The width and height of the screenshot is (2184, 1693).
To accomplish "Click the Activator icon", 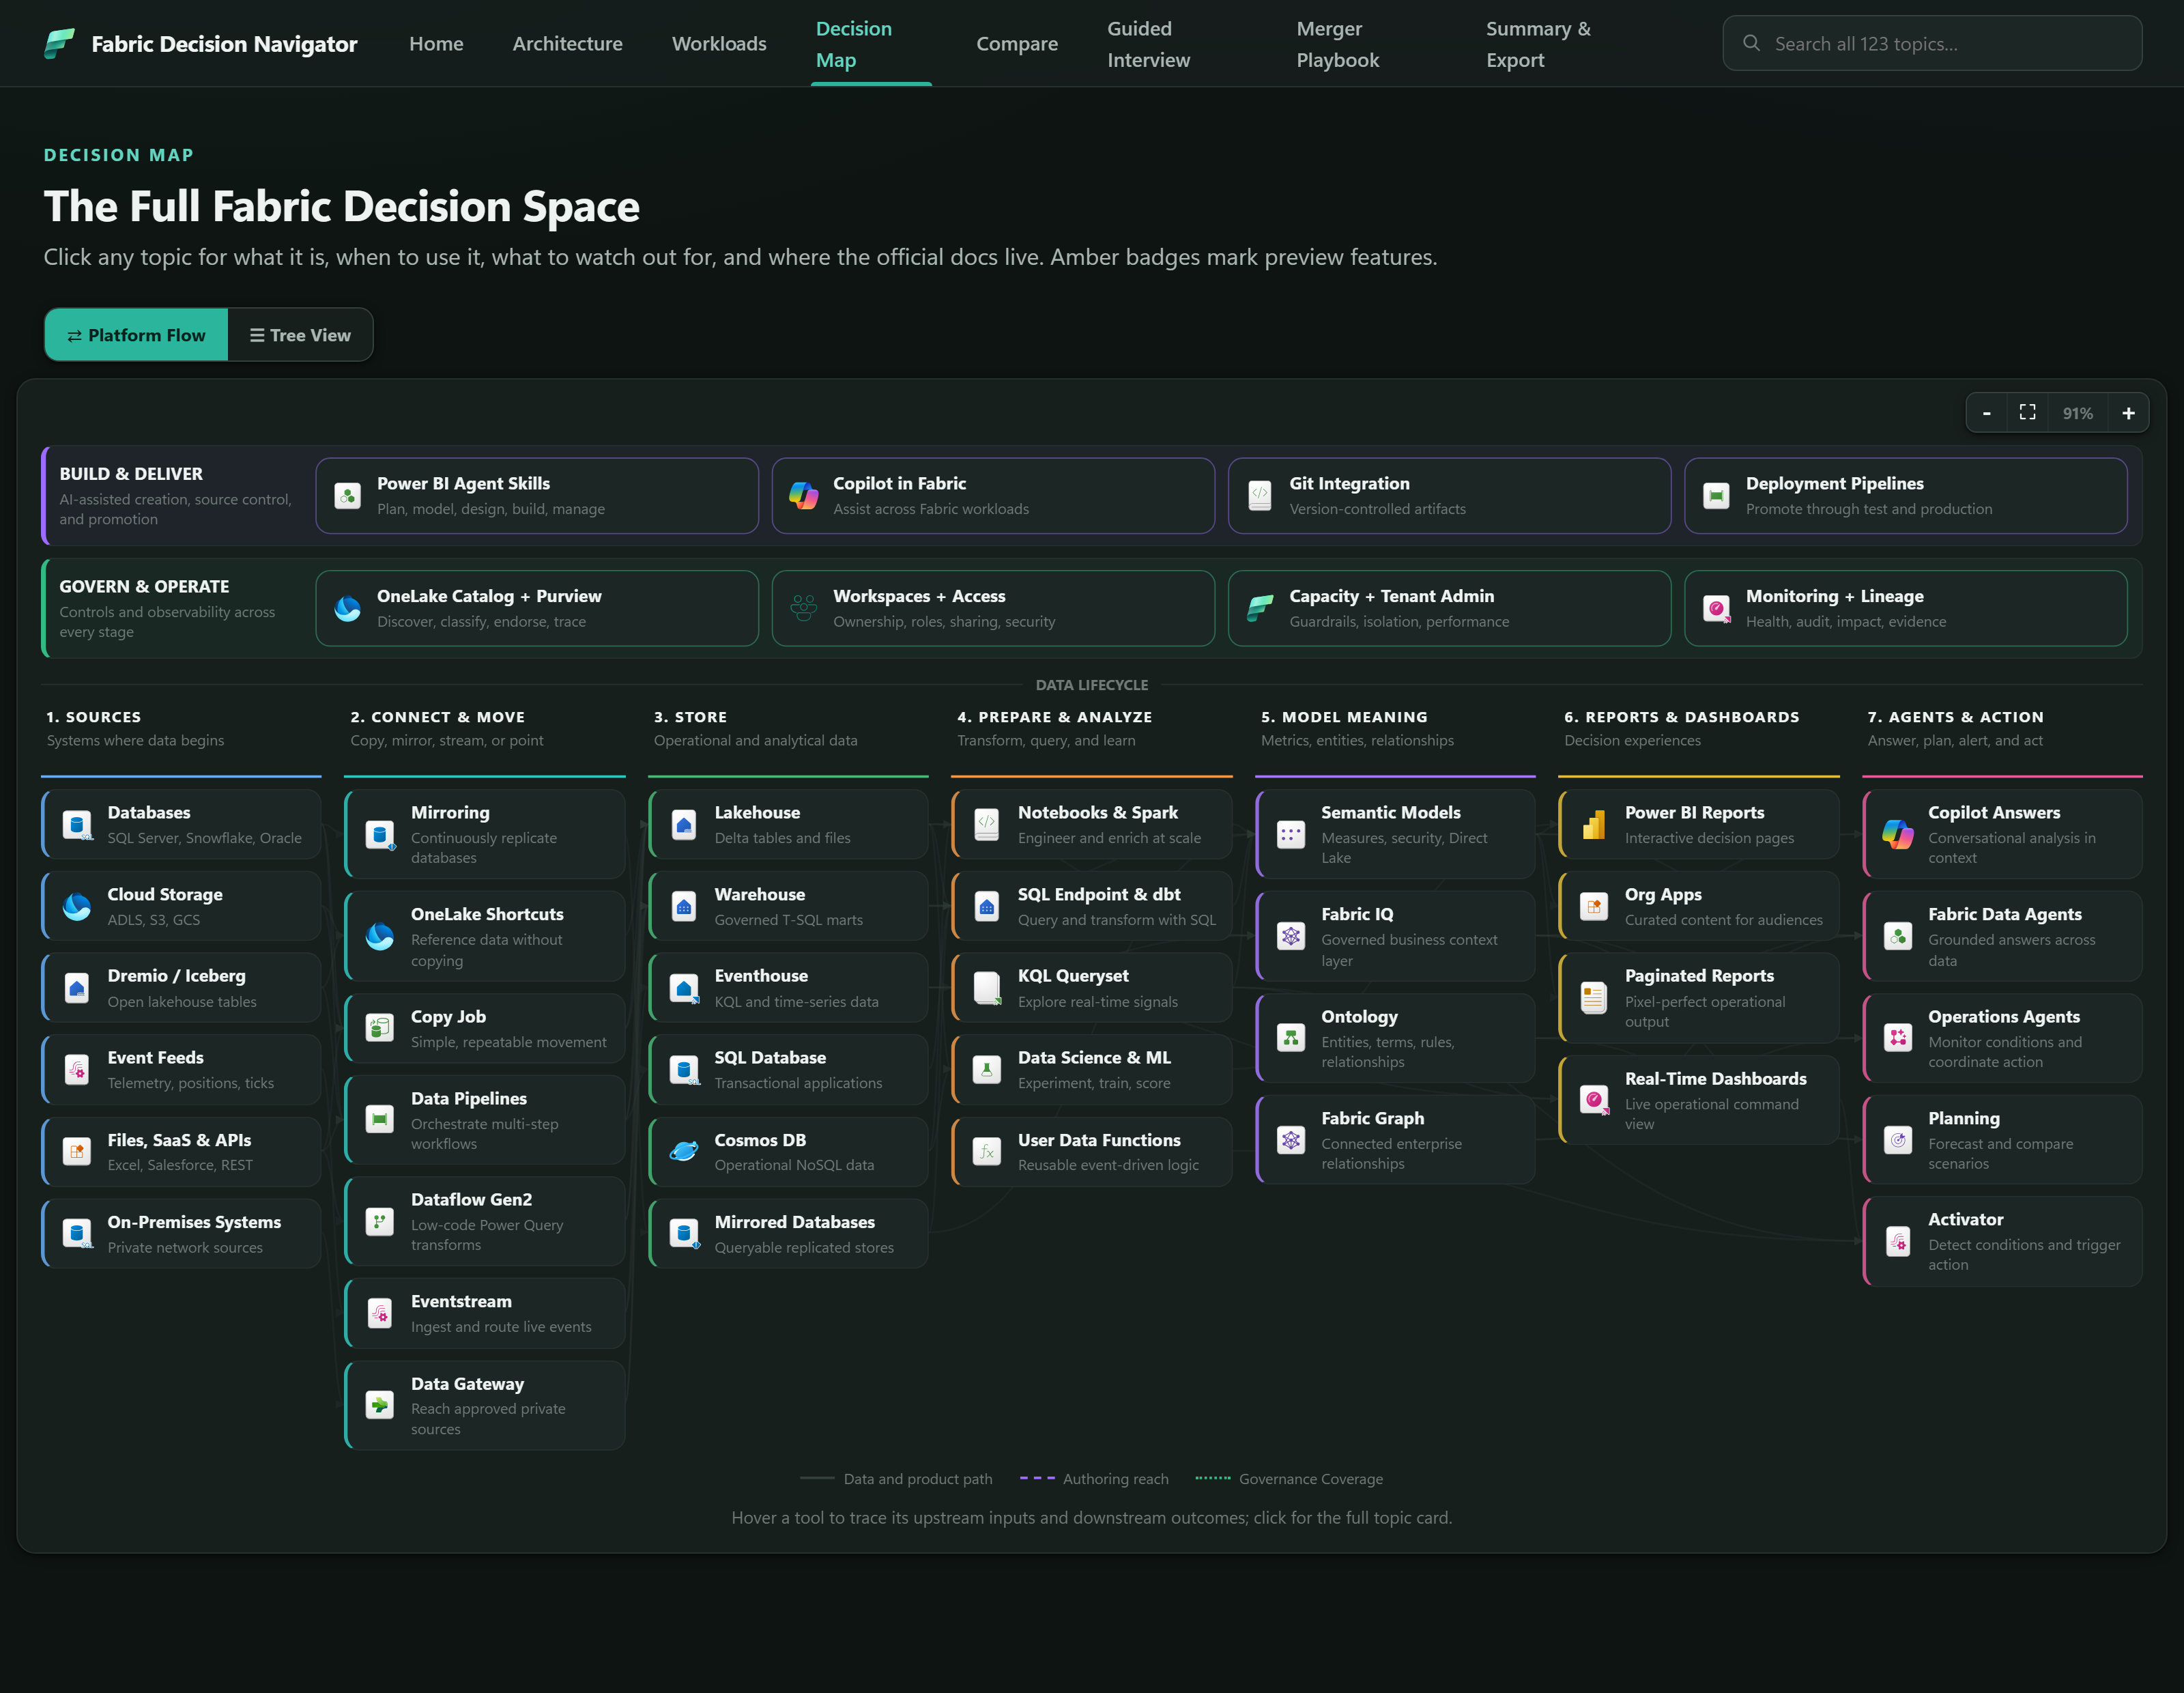I will [x=1898, y=1241].
